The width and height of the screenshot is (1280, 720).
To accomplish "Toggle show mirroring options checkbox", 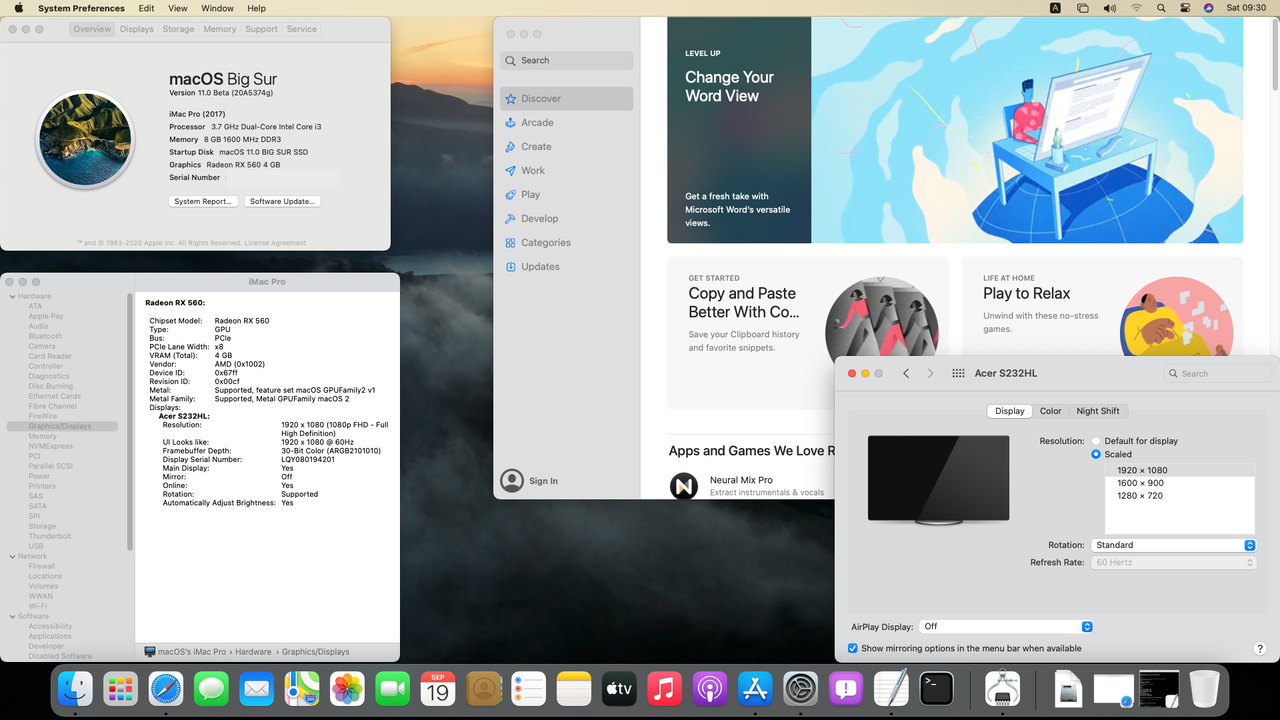I will pyautogui.click(x=853, y=648).
